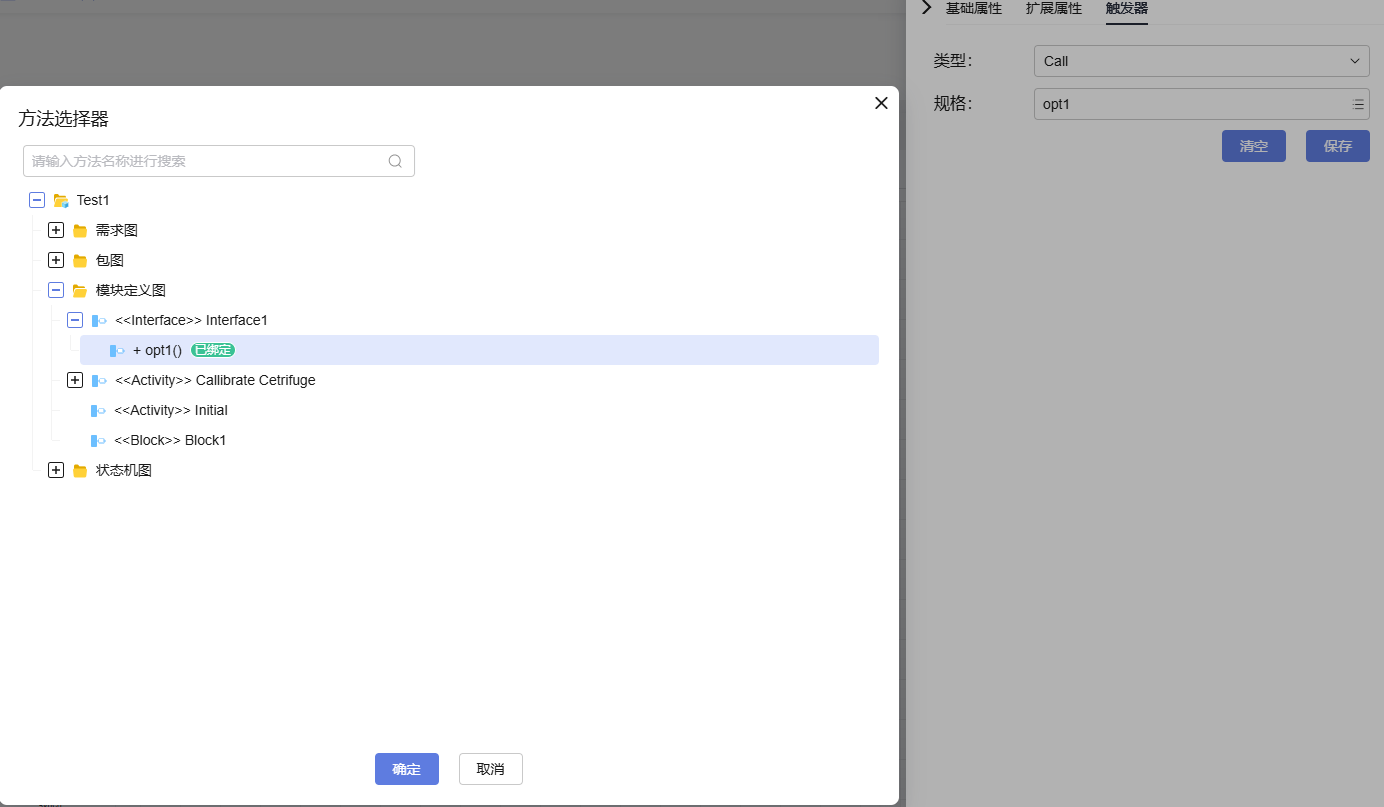
Task: Click the 需求图 folder icon
Action: [x=80, y=231]
